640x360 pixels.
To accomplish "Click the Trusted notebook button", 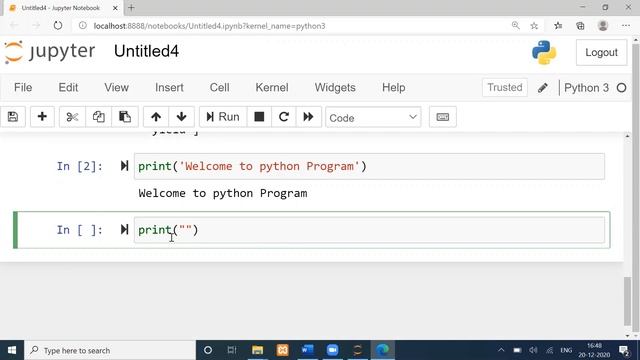I will point(505,87).
